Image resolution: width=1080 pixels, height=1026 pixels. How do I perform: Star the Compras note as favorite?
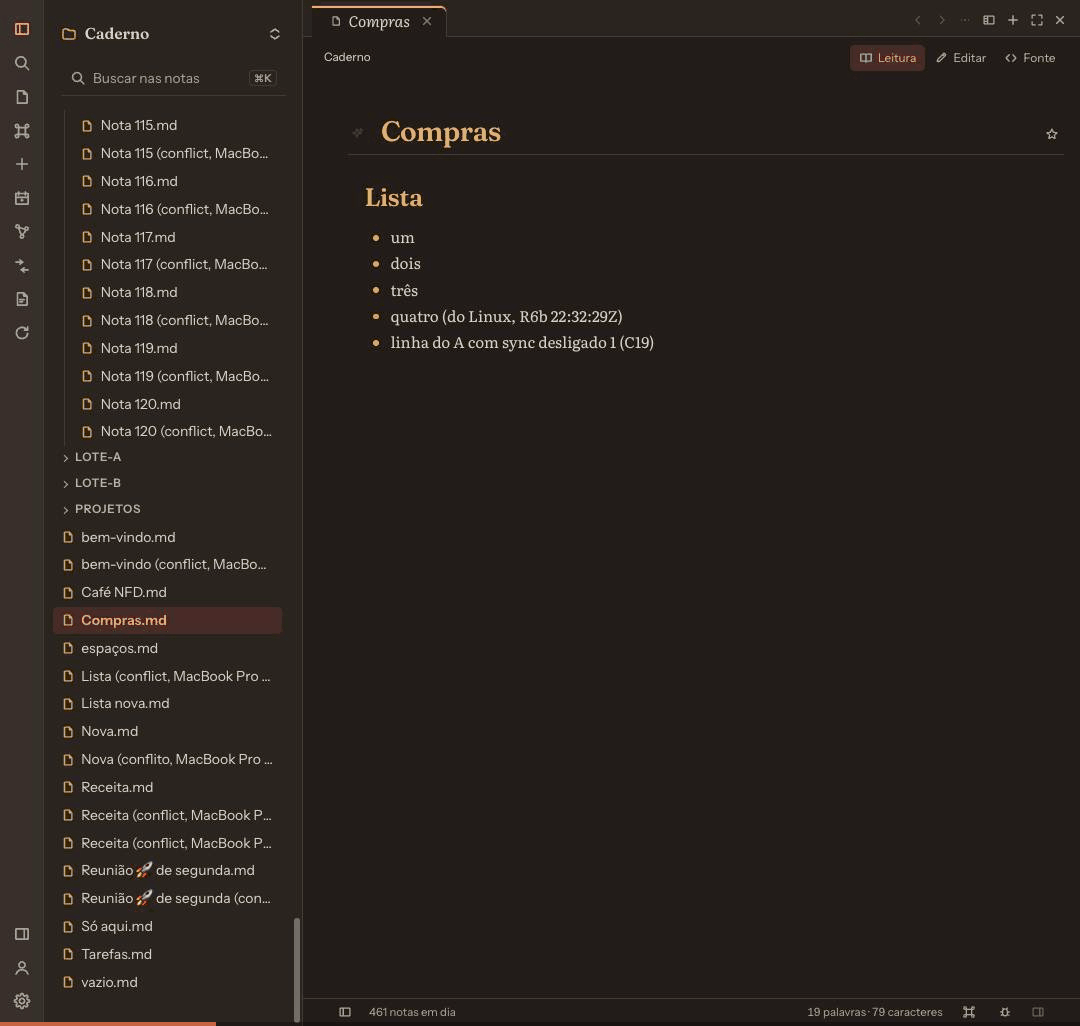pos(1051,134)
